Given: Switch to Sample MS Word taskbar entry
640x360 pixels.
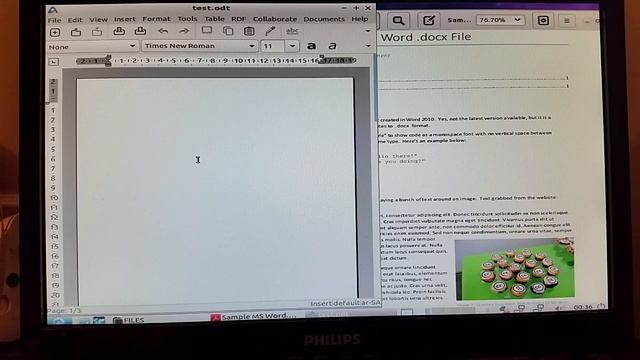Looking at the screenshot, I should (x=253, y=317).
